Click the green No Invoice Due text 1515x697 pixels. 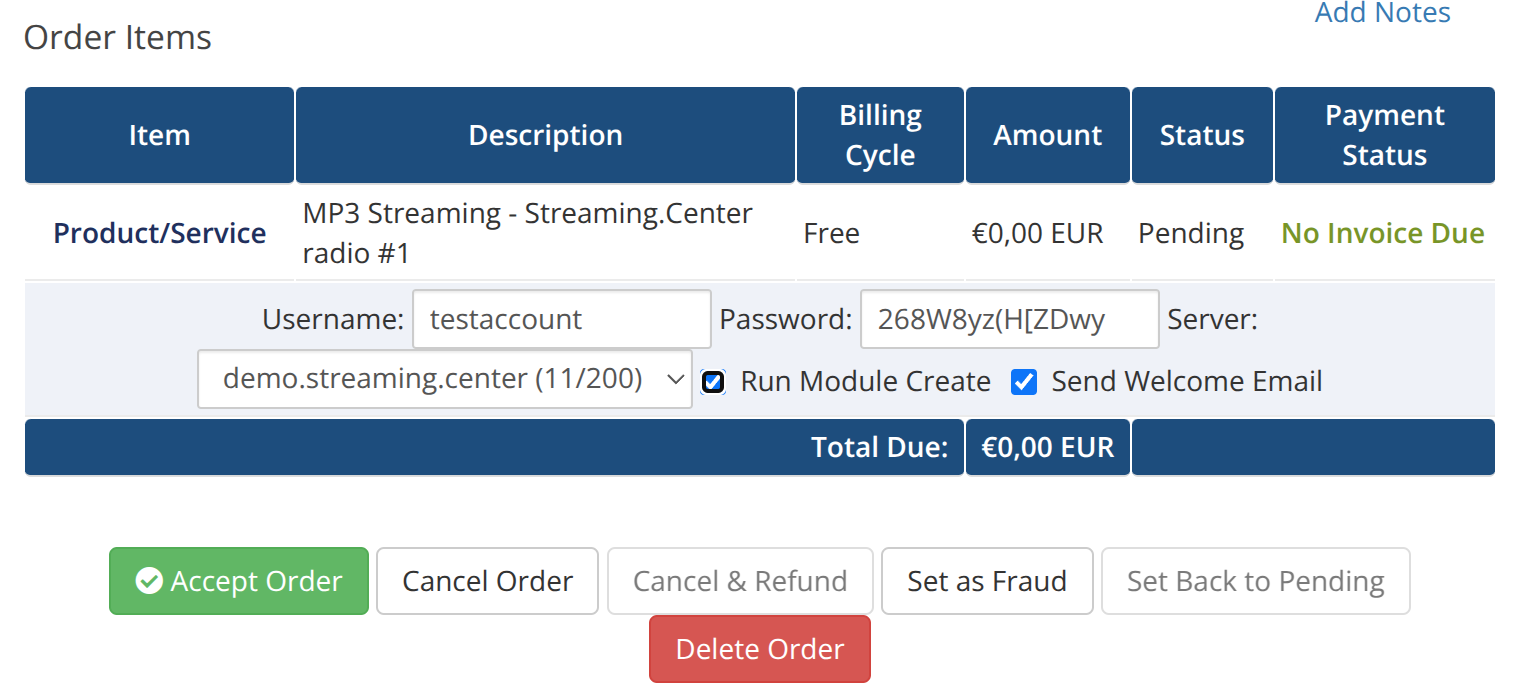tap(1383, 233)
